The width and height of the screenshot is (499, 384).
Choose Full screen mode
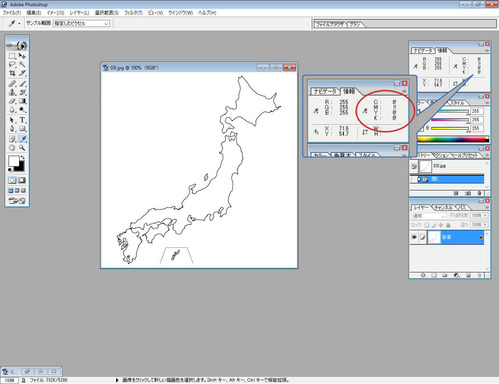(x=23, y=191)
